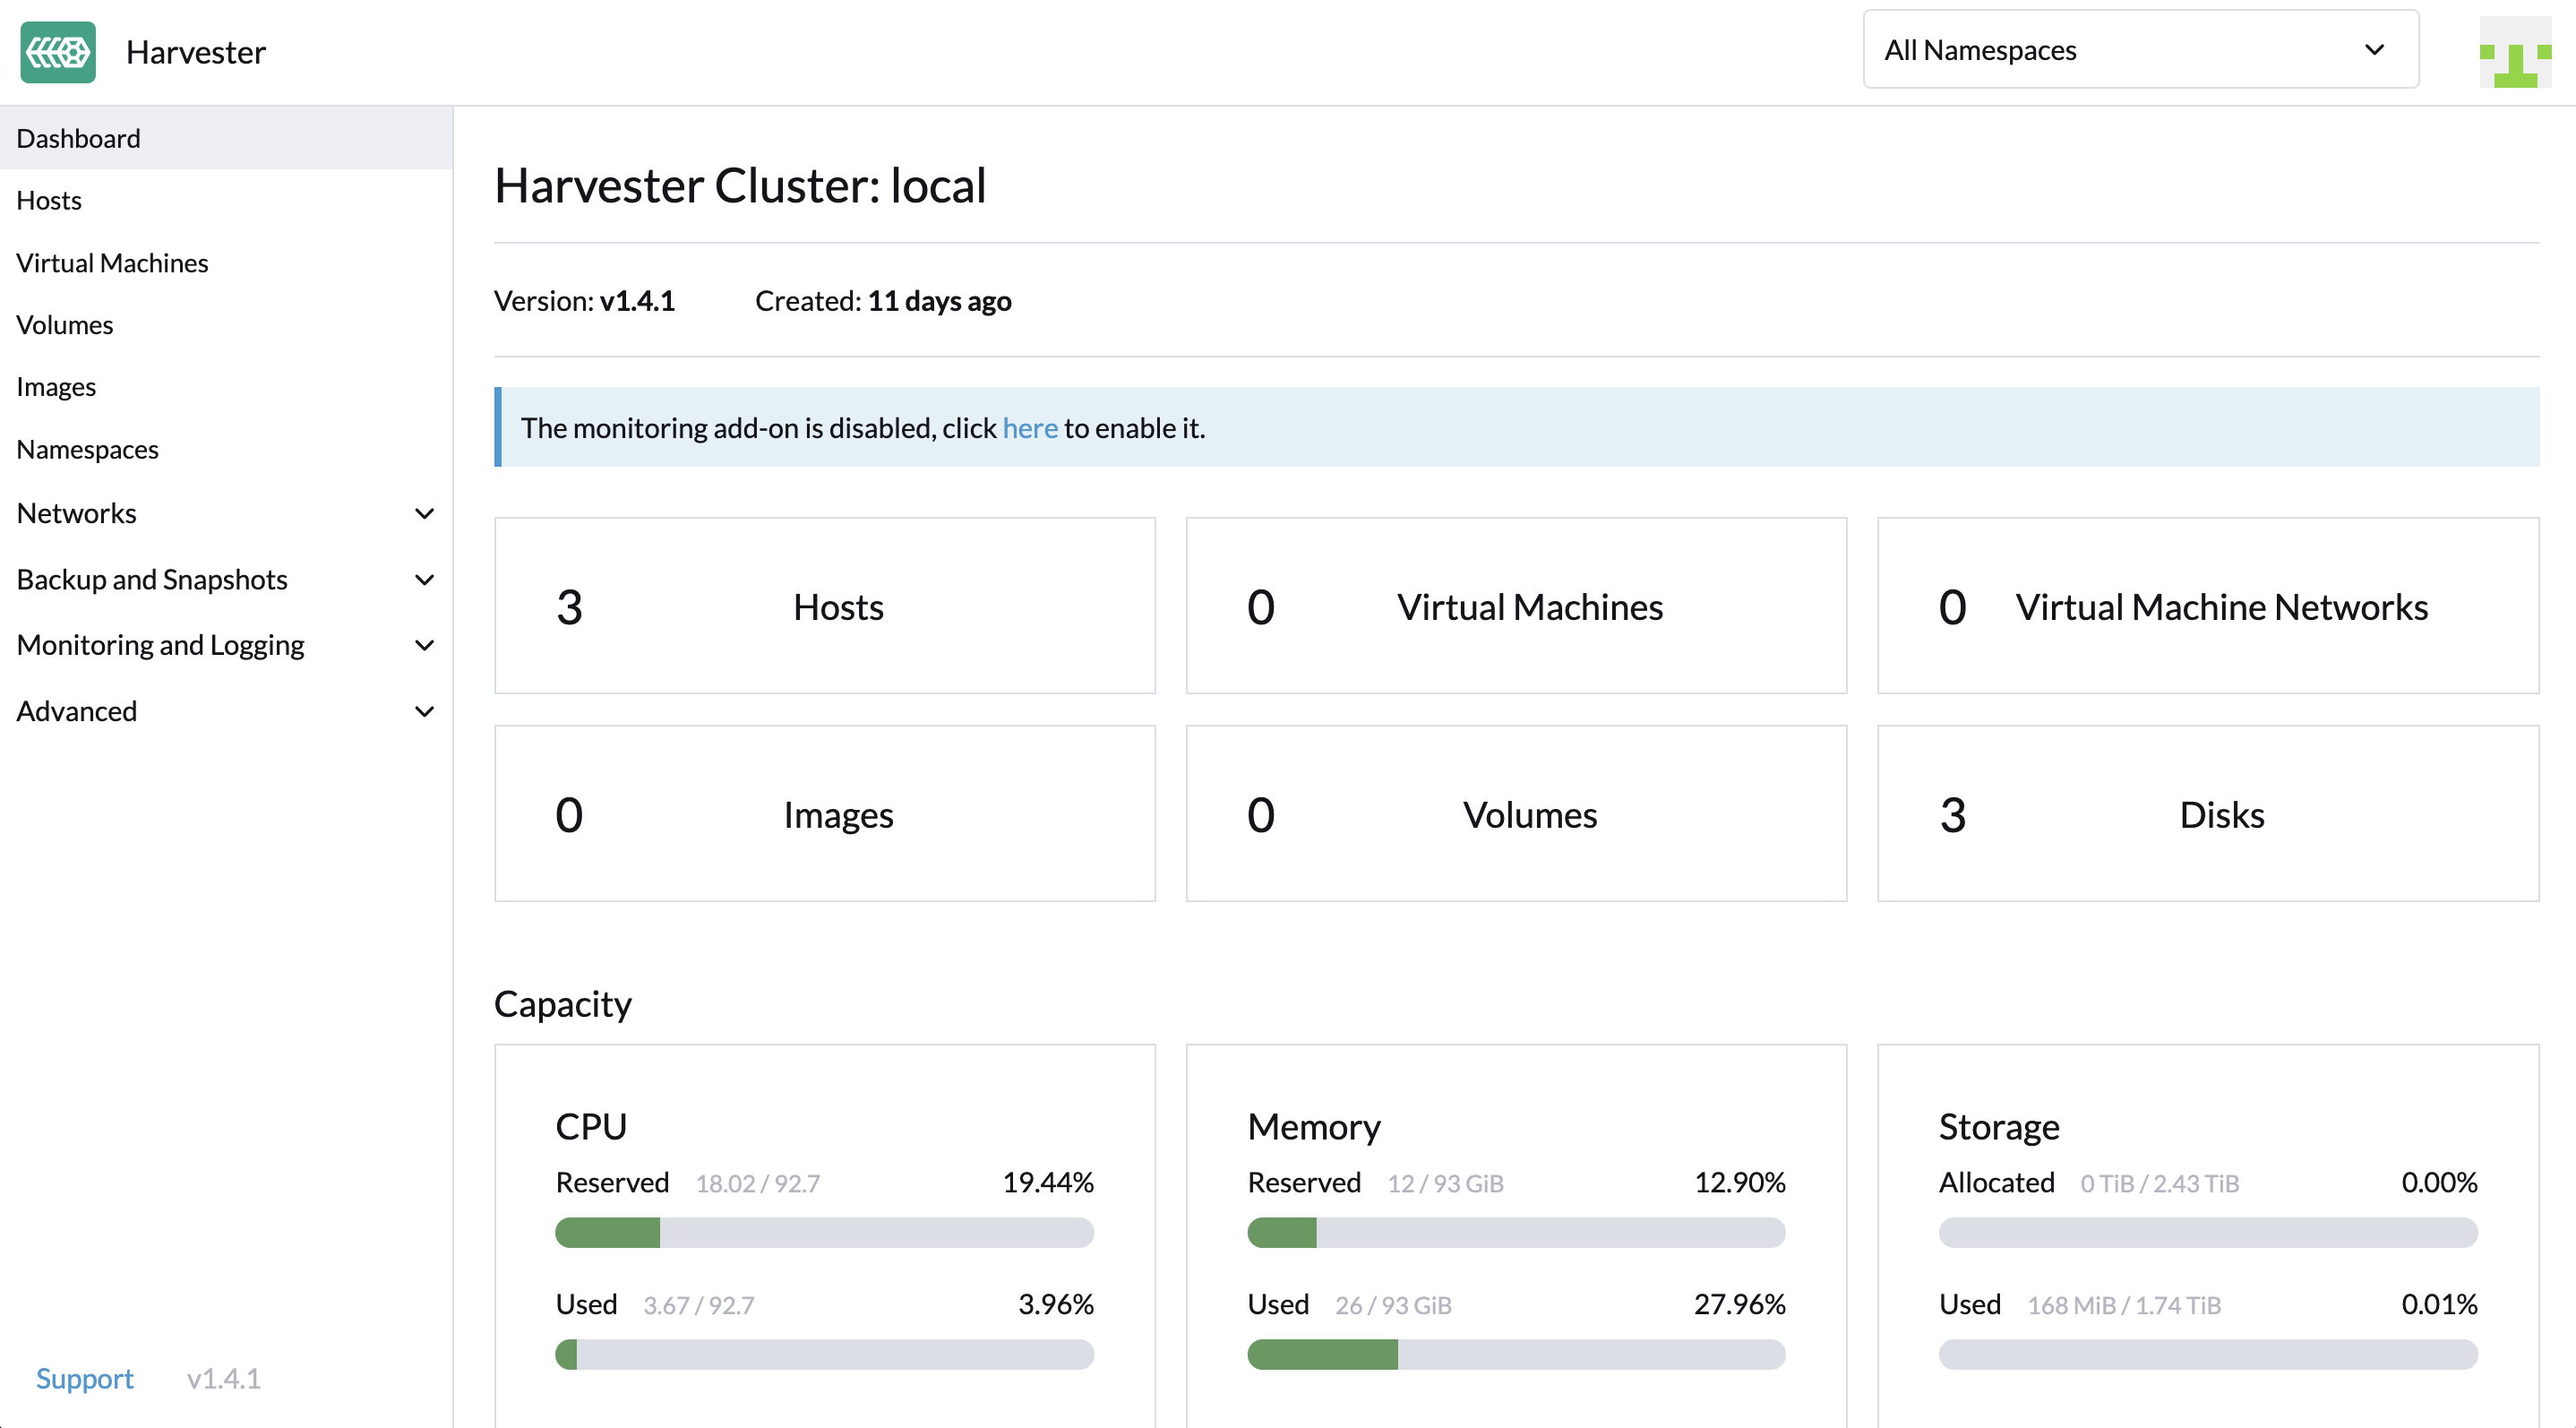Image resolution: width=2576 pixels, height=1428 pixels.
Task: Click the Advanced sidebar label
Action: 77,712
